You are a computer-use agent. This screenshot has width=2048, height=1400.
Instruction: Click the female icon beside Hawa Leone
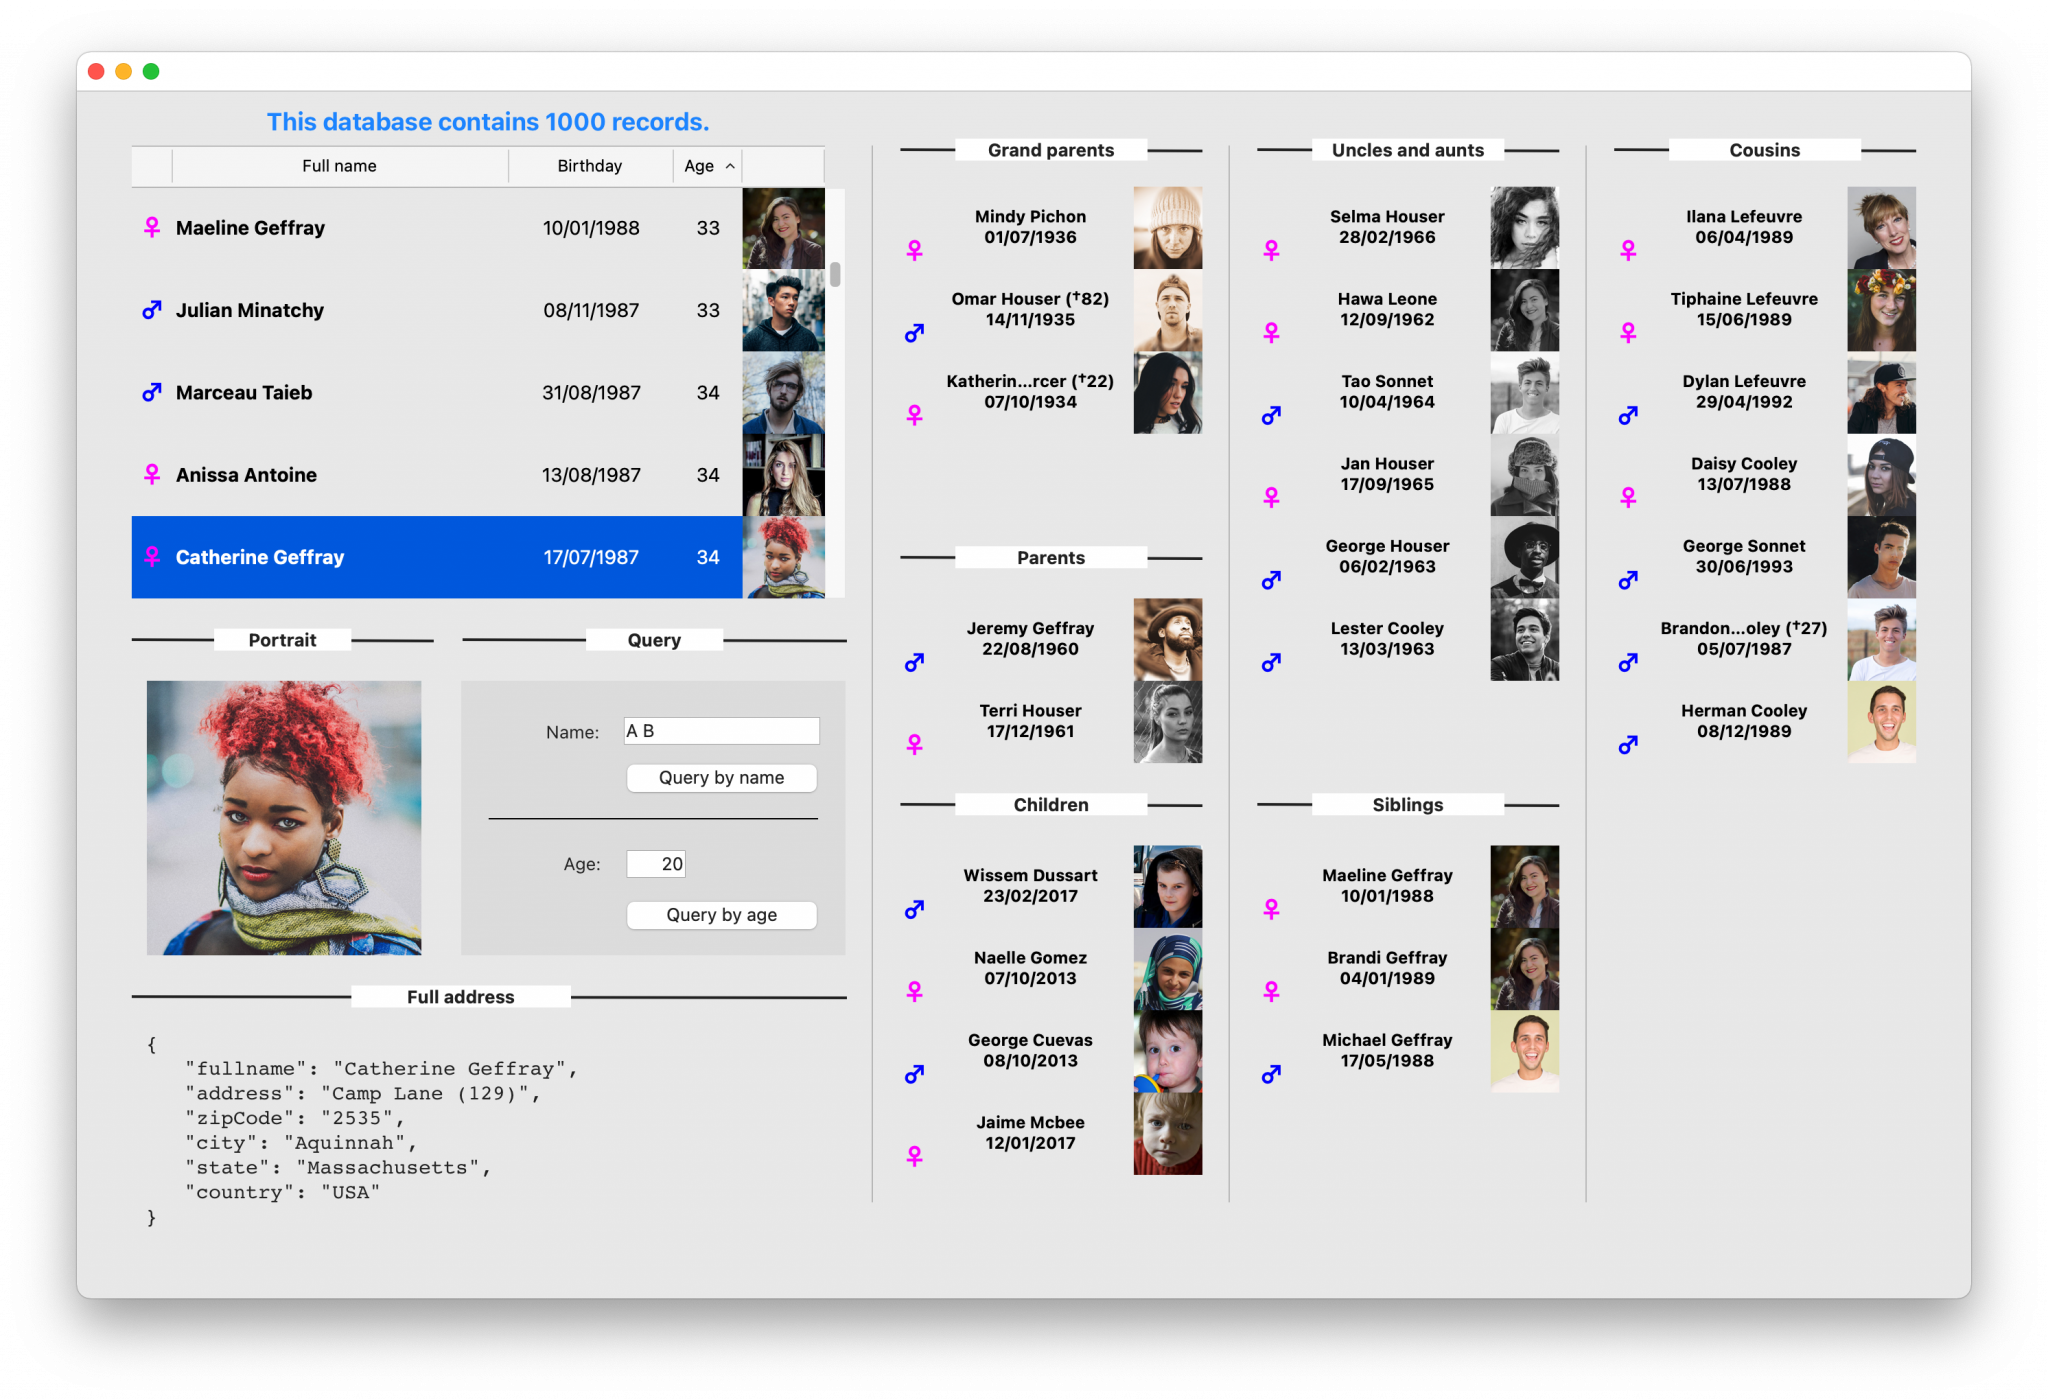pos(1271,332)
